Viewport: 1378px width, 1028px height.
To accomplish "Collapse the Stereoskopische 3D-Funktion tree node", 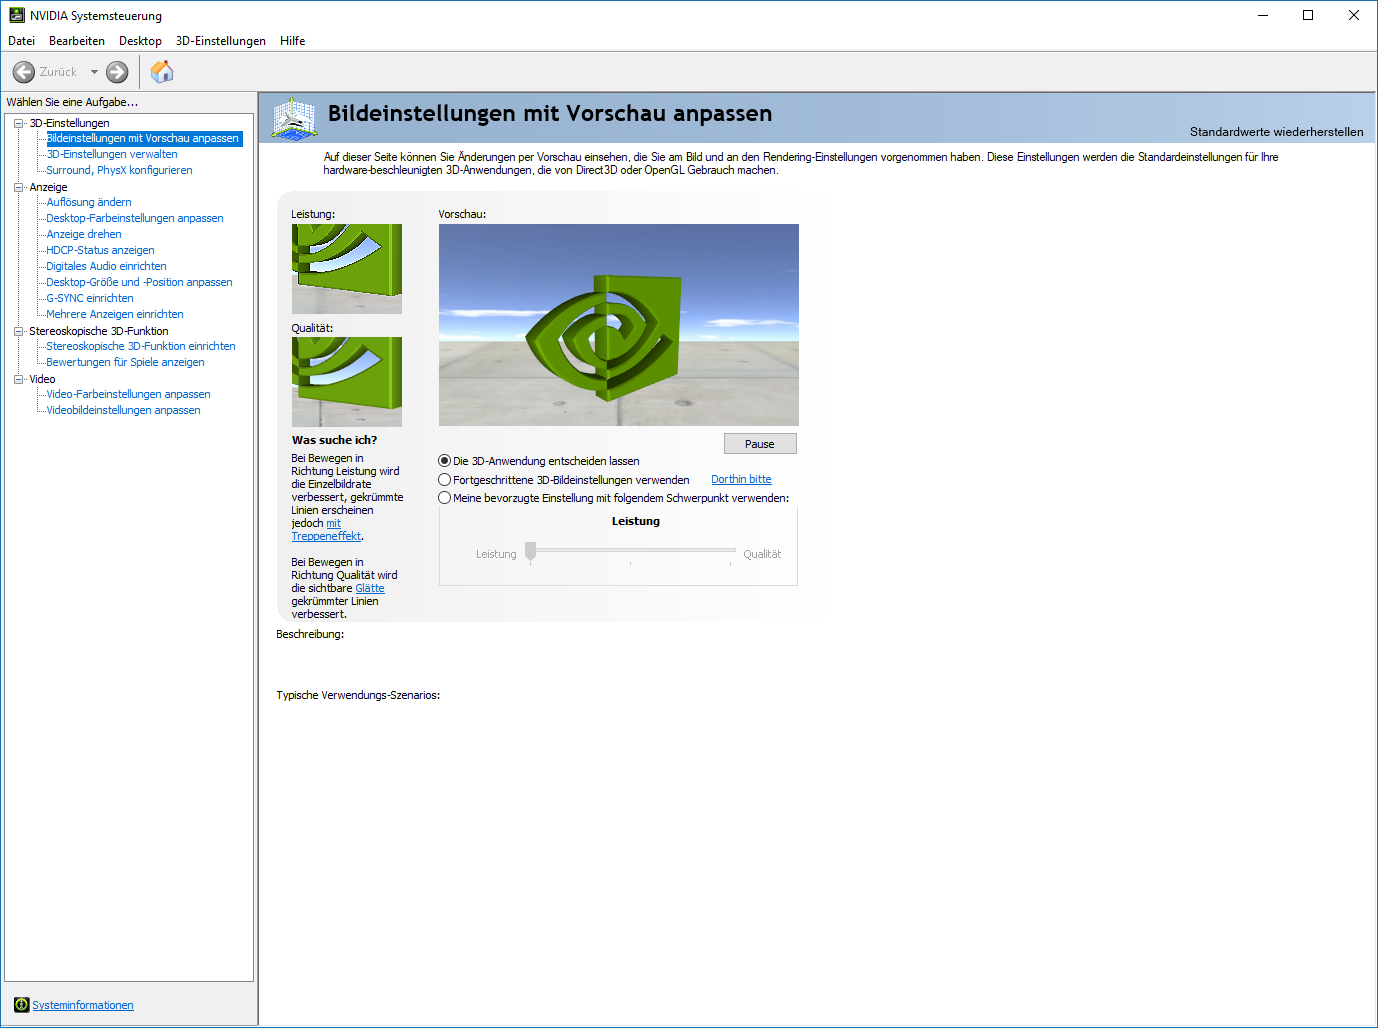I will tap(18, 331).
